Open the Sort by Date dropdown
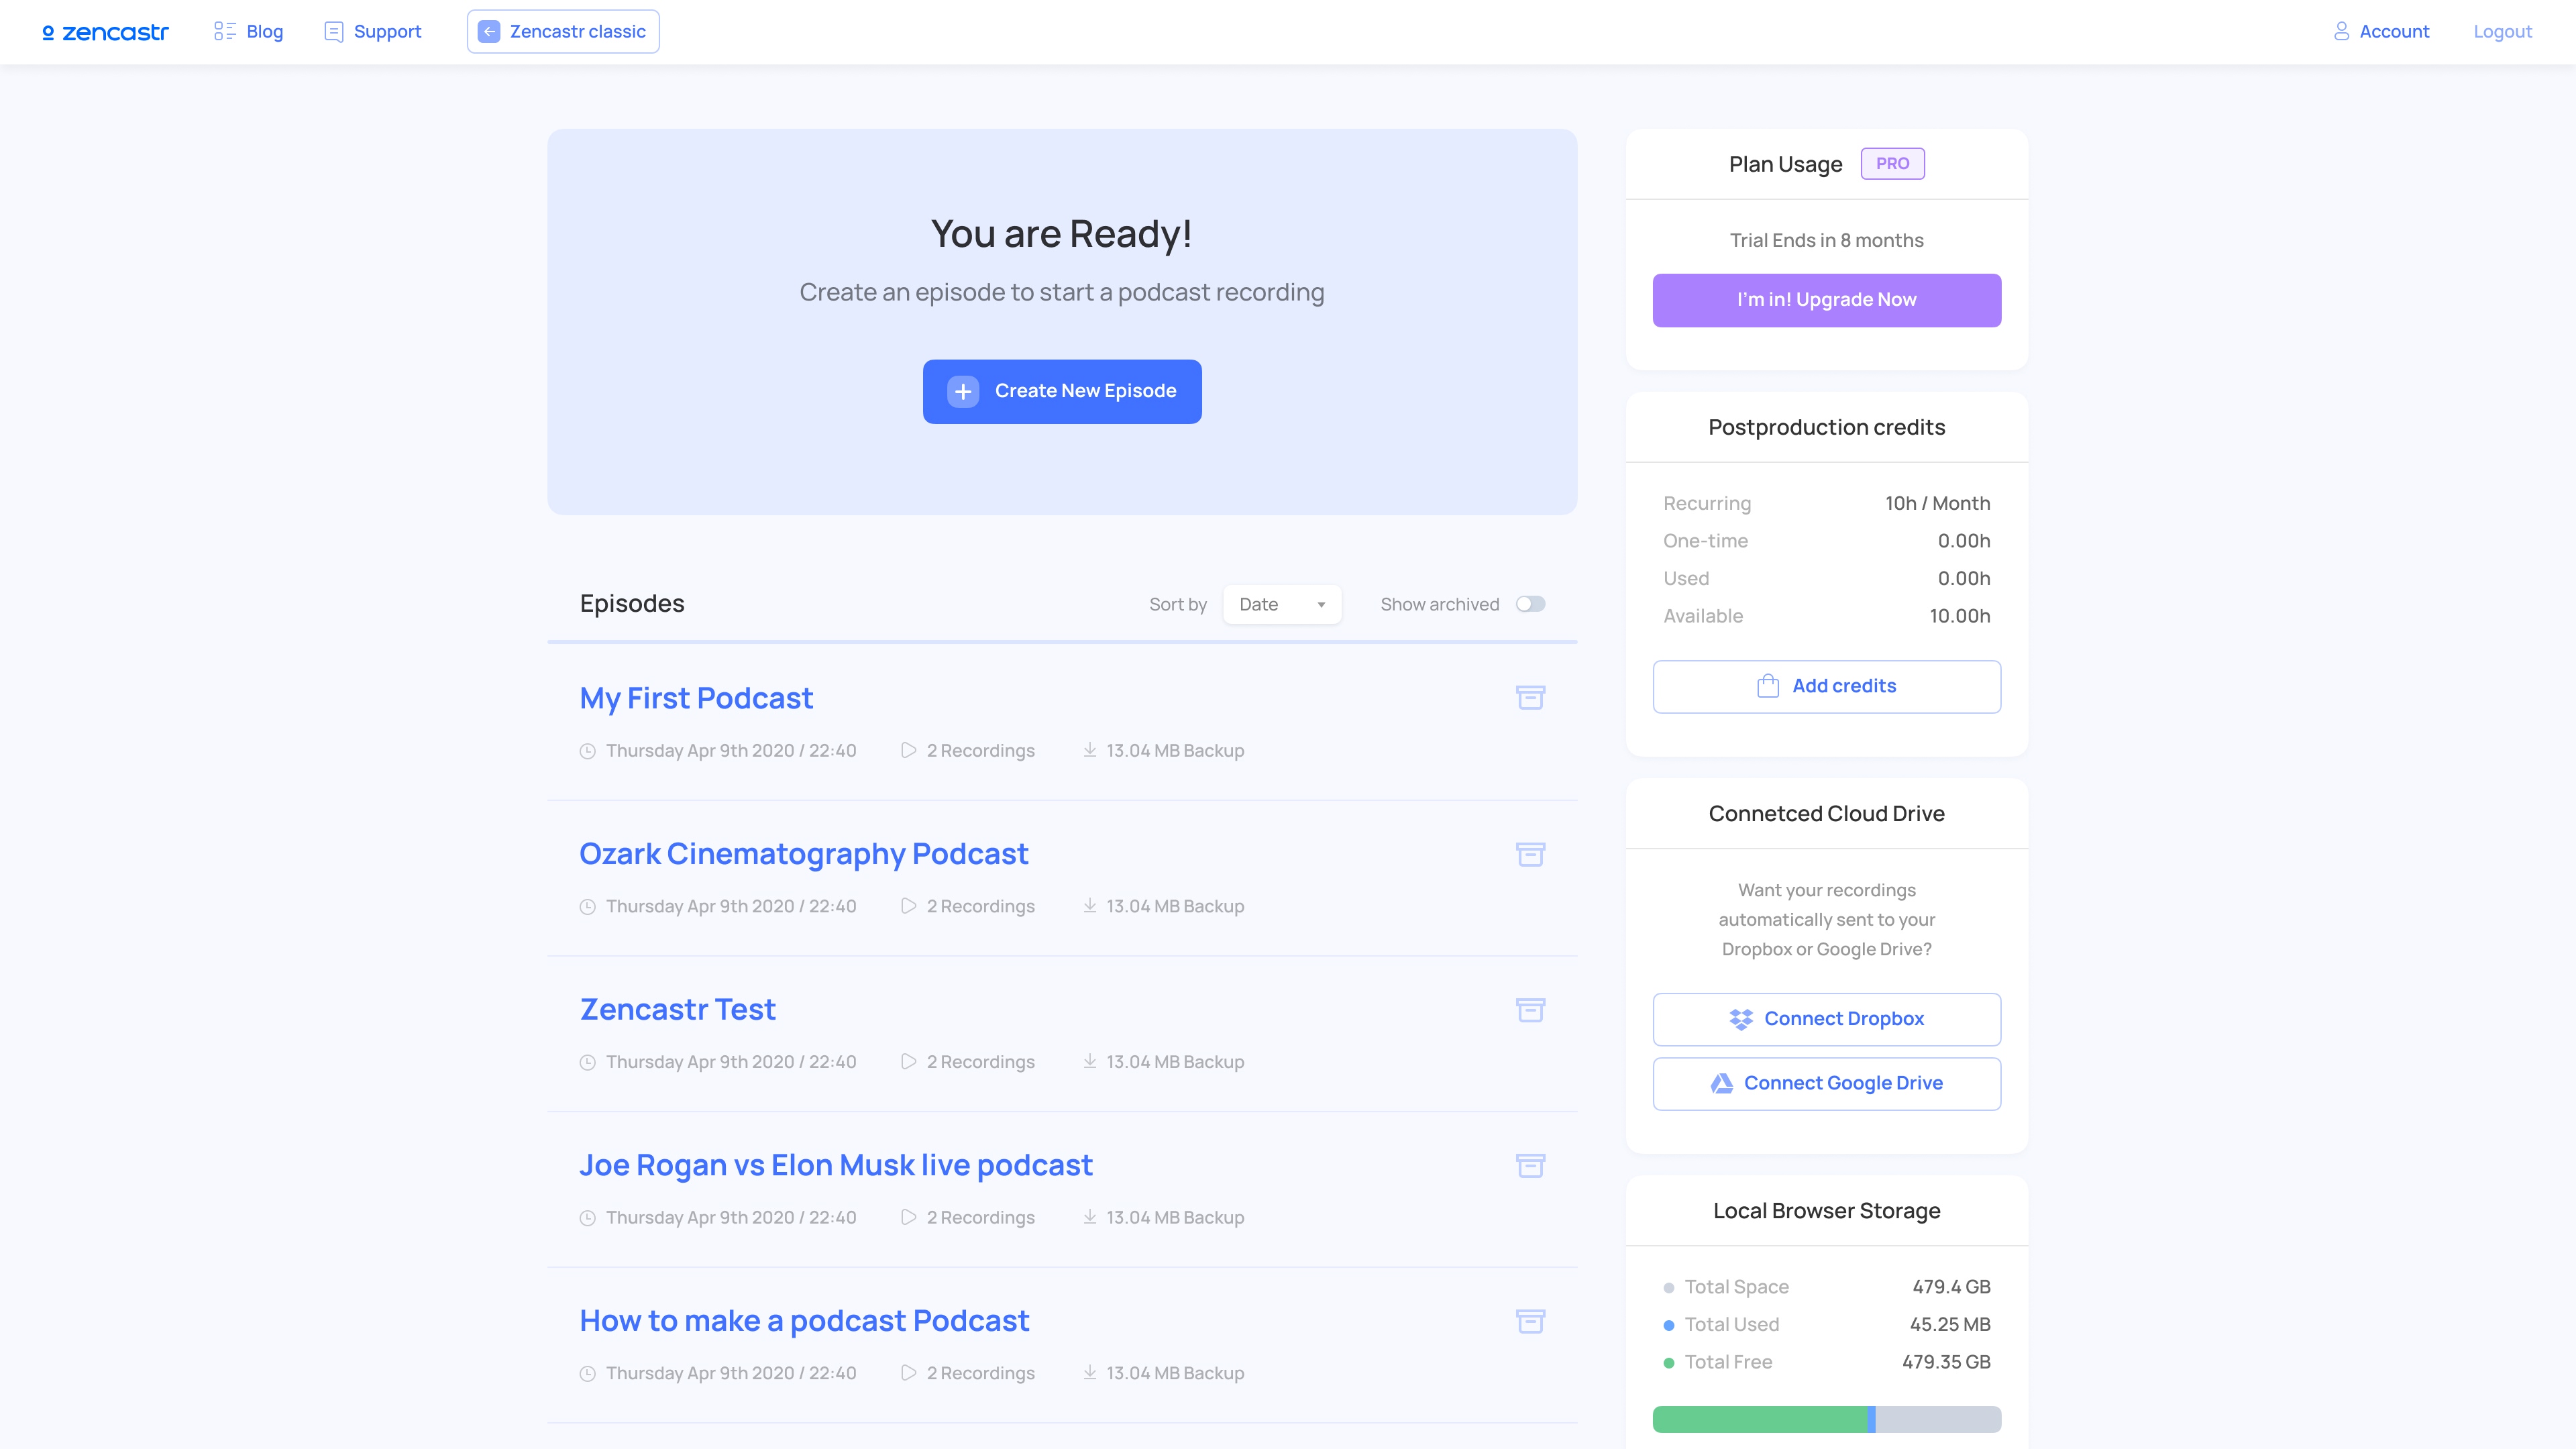 (1281, 604)
